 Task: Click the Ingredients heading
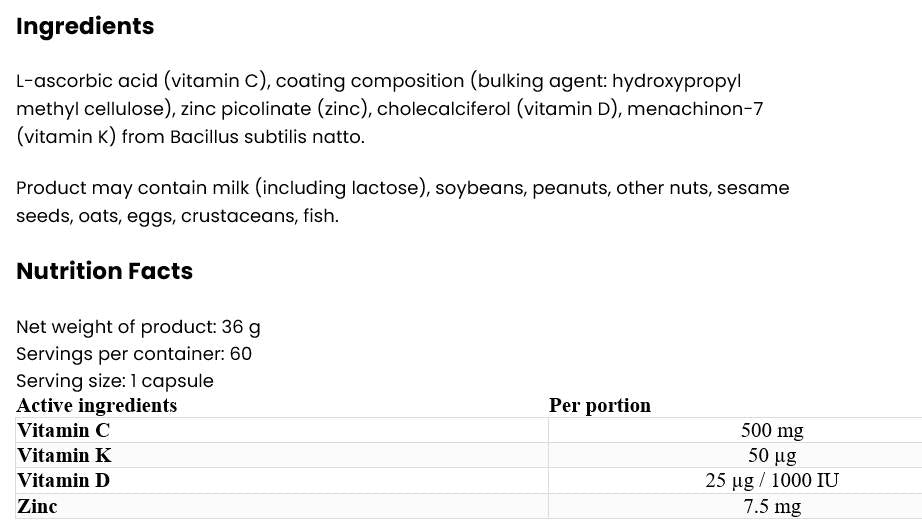85,27
